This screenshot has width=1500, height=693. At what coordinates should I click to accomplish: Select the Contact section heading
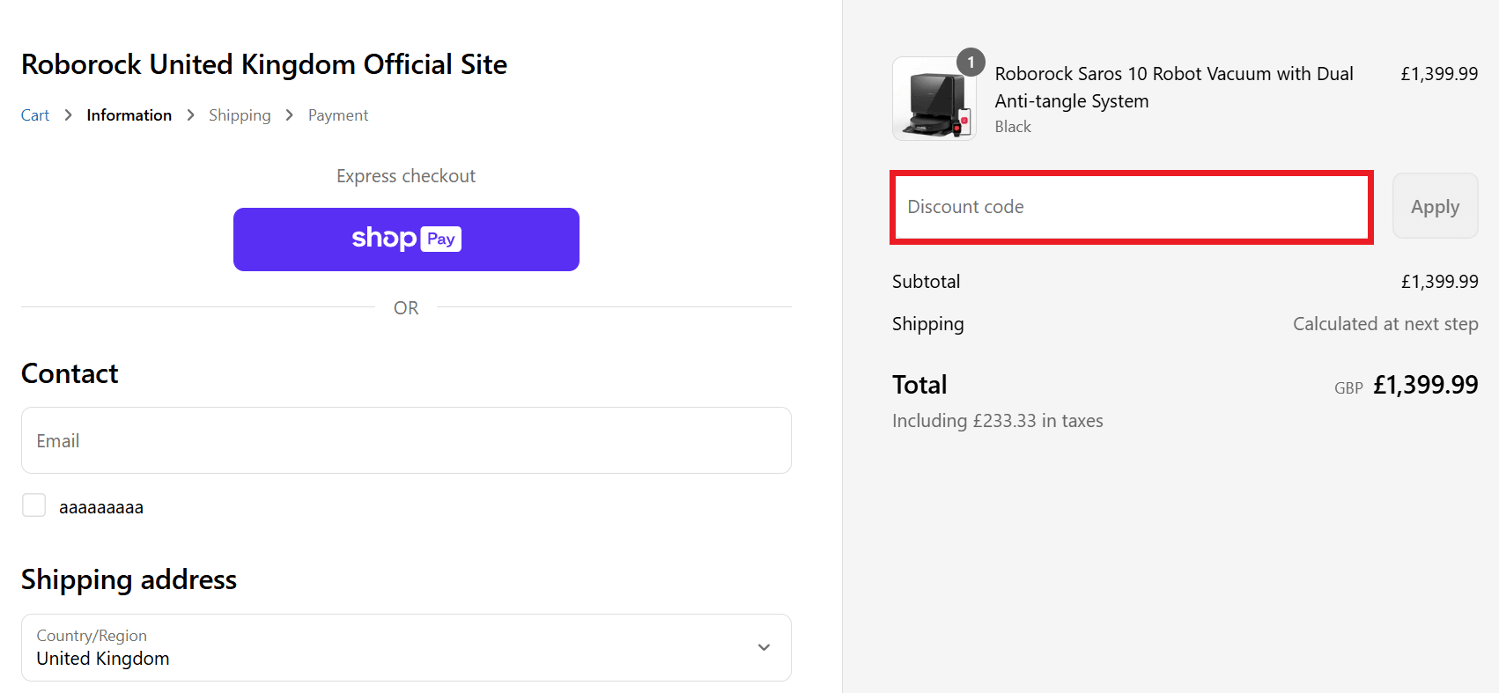click(x=70, y=374)
